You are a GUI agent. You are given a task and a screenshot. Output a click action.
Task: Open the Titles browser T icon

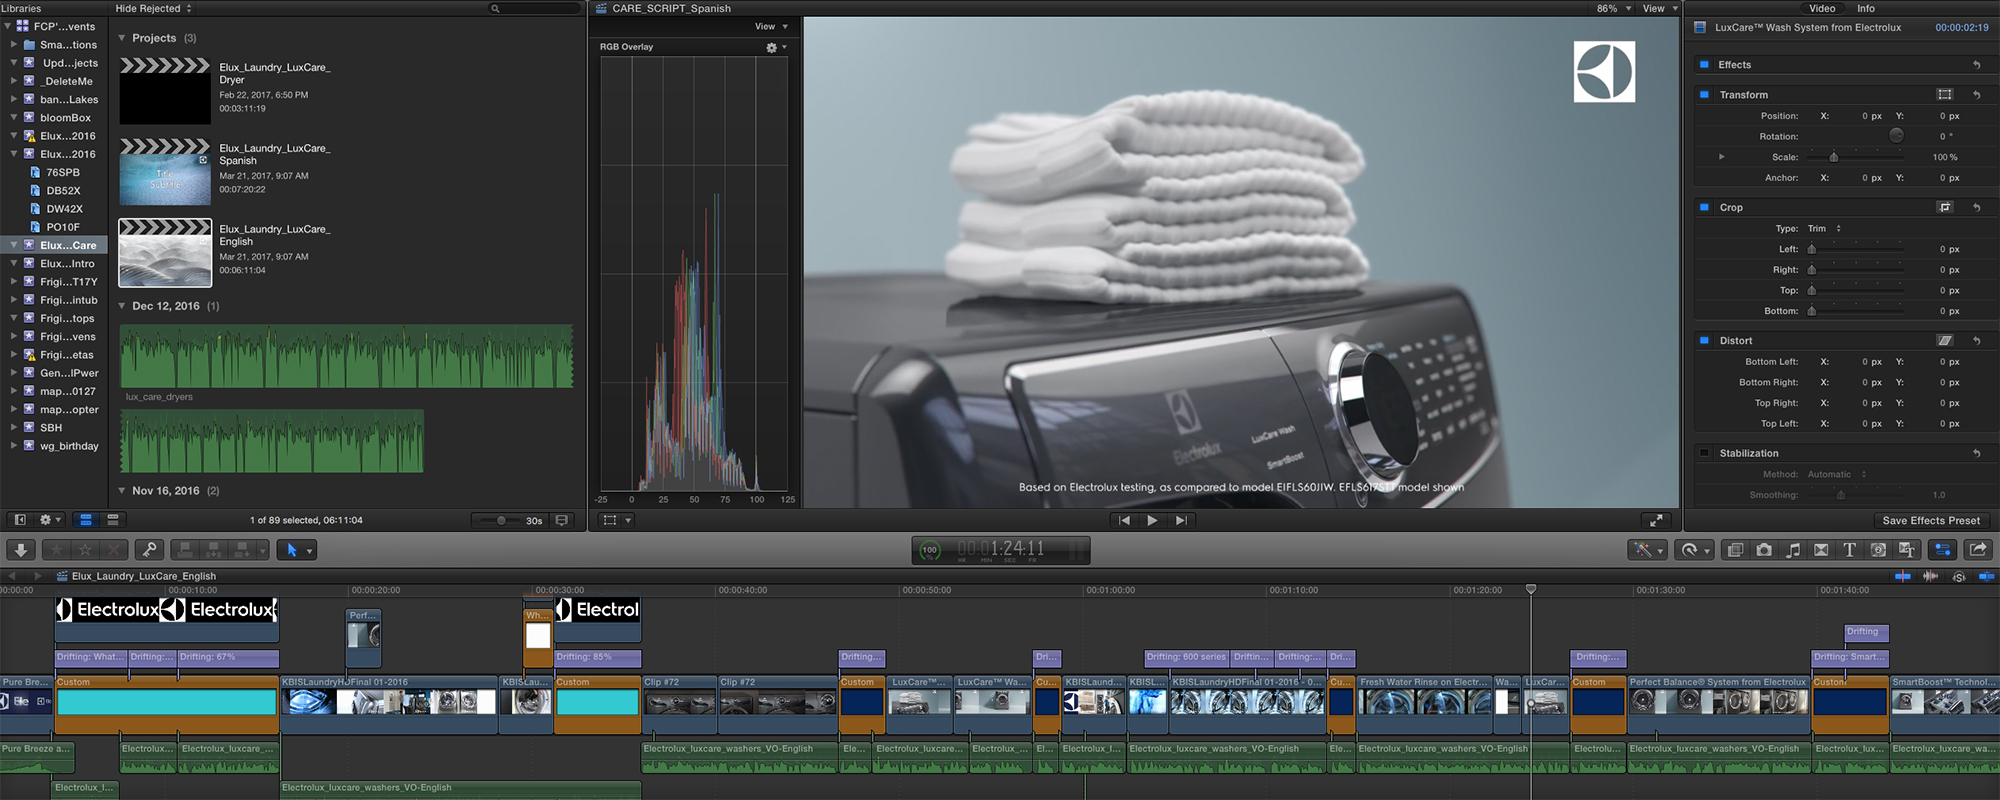click(1850, 550)
